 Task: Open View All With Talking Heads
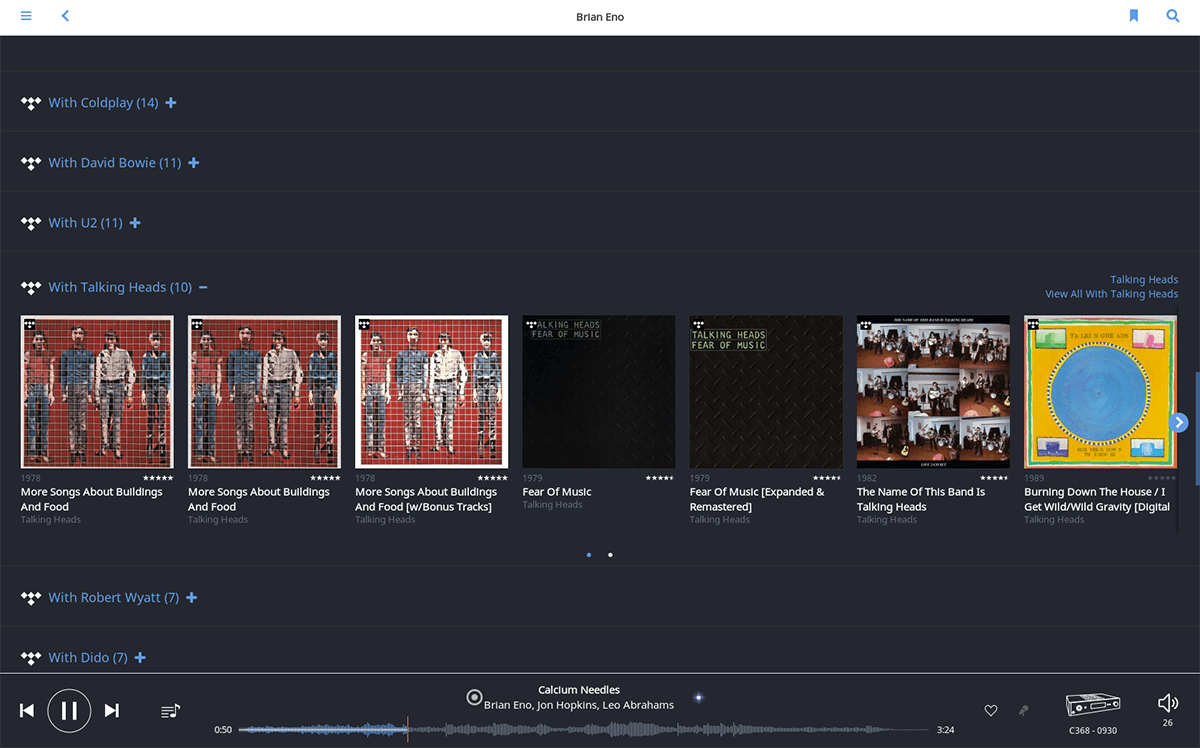[x=1112, y=294]
